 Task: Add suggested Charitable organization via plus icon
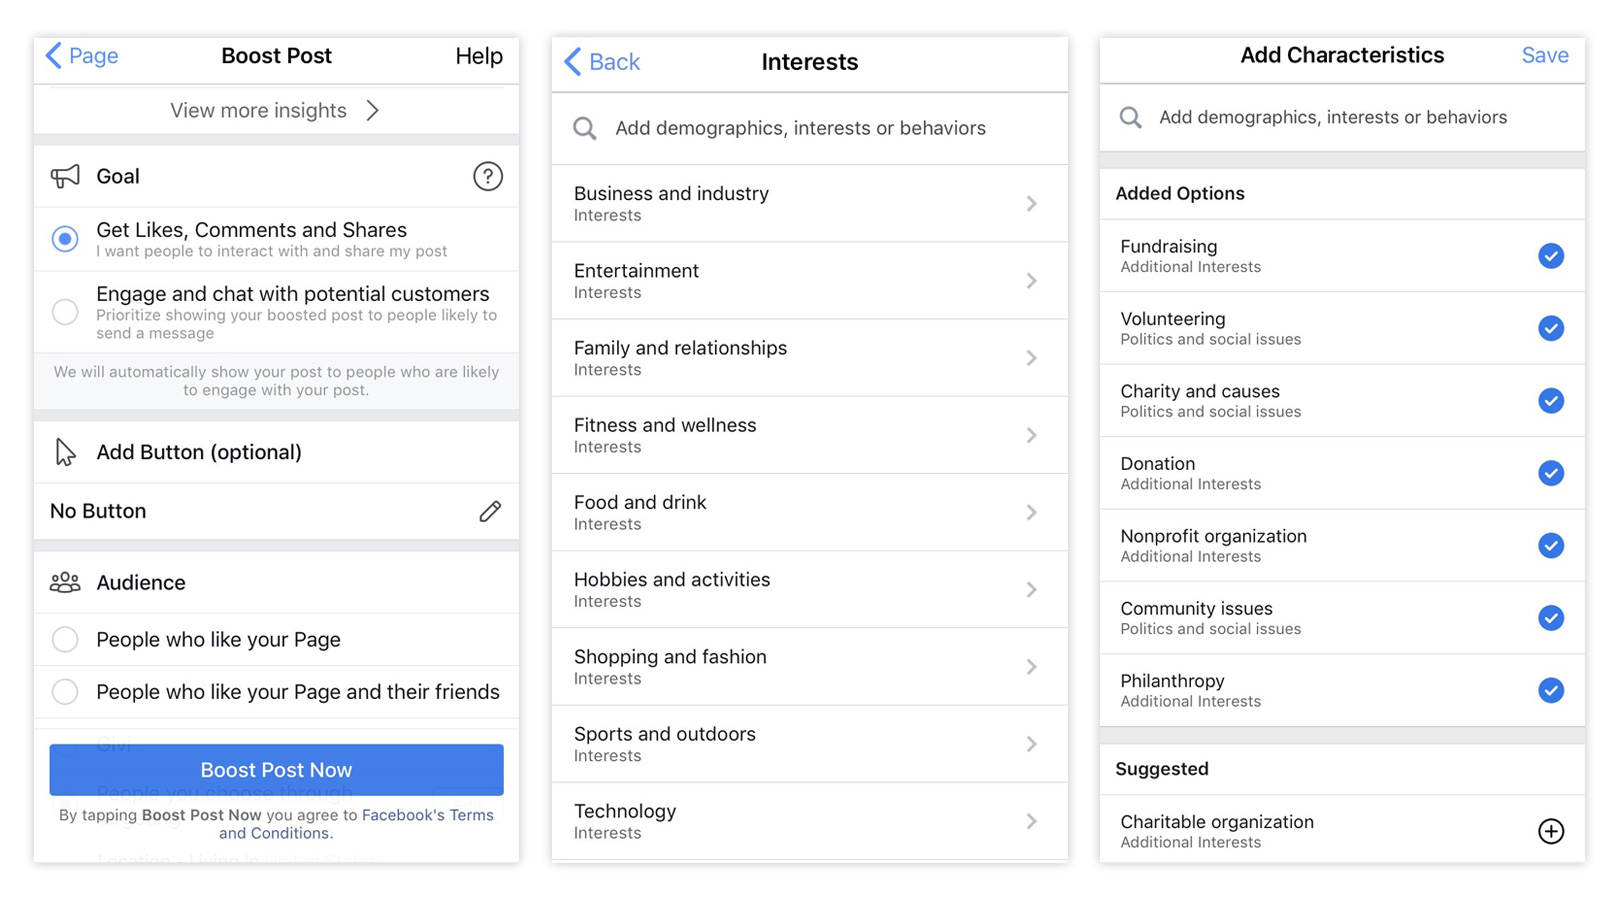coord(1551,831)
